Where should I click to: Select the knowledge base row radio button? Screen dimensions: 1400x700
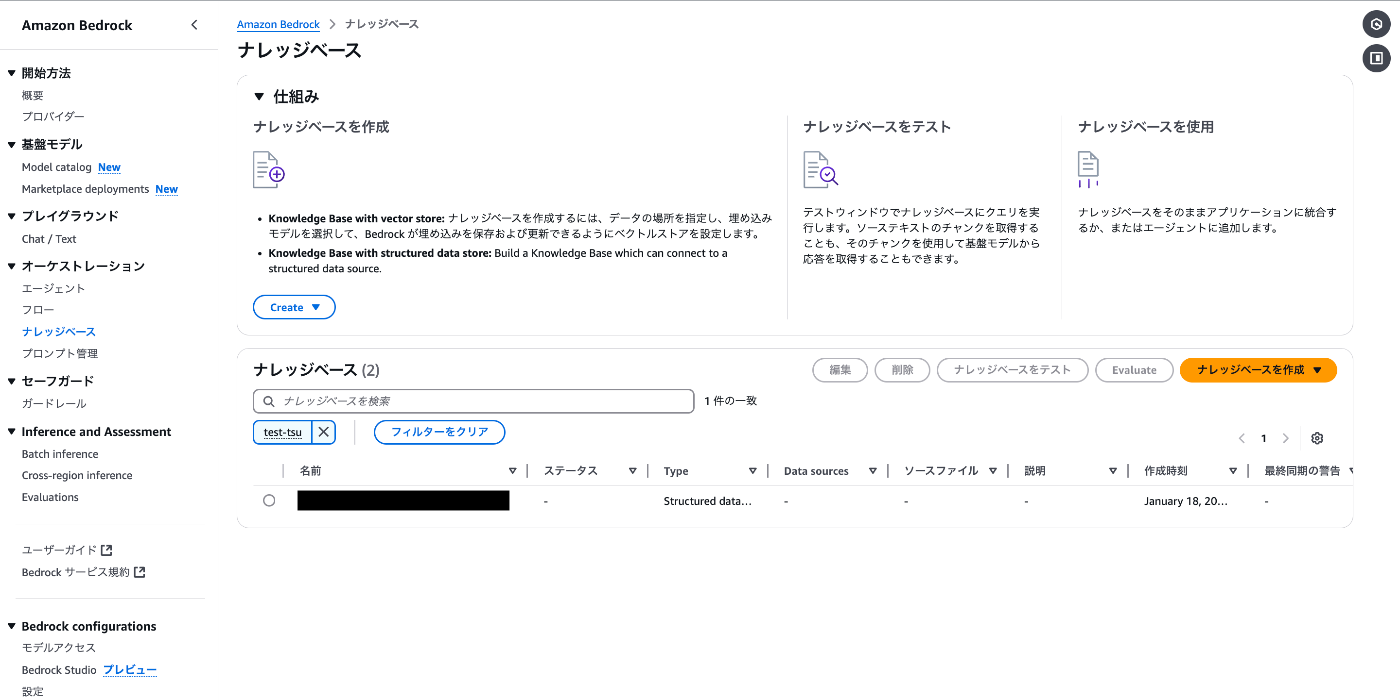click(269, 501)
